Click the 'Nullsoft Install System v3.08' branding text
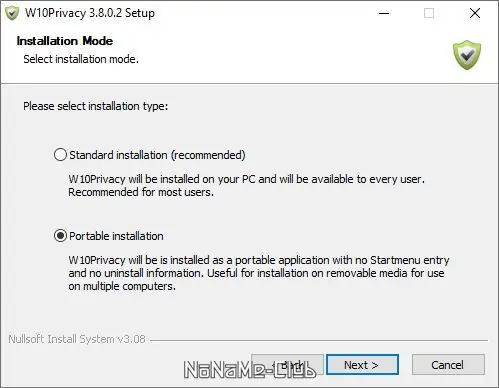The width and height of the screenshot is (499, 388). coord(77,339)
